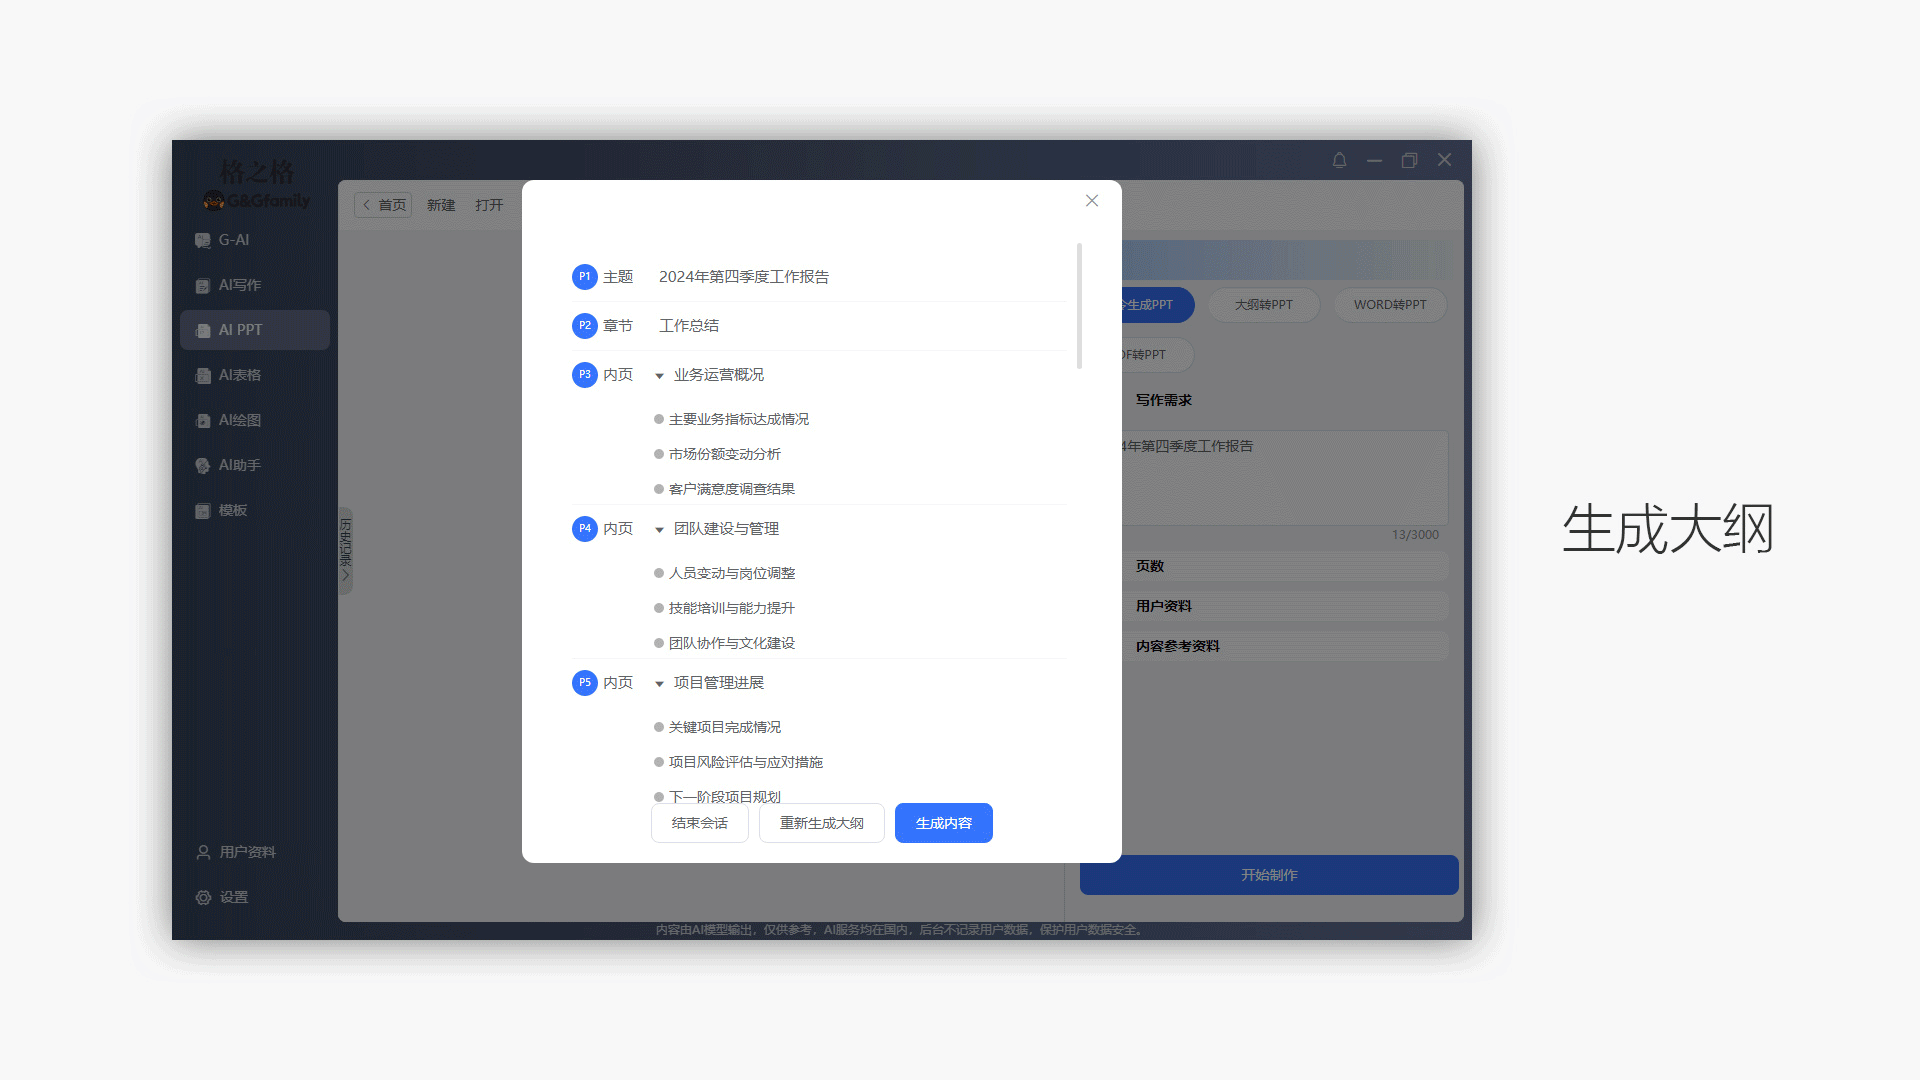Expand the 历史记录 side panel handle
1920x1080 pixels.
[346, 551]
